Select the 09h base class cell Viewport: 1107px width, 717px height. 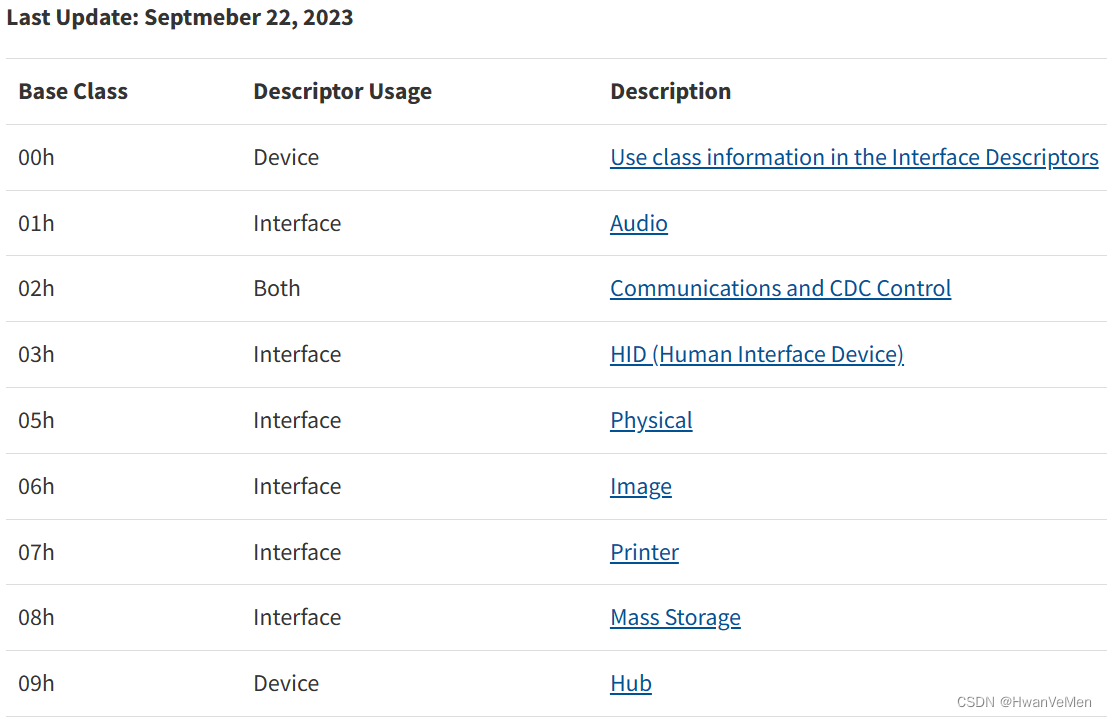pos(36,683)
